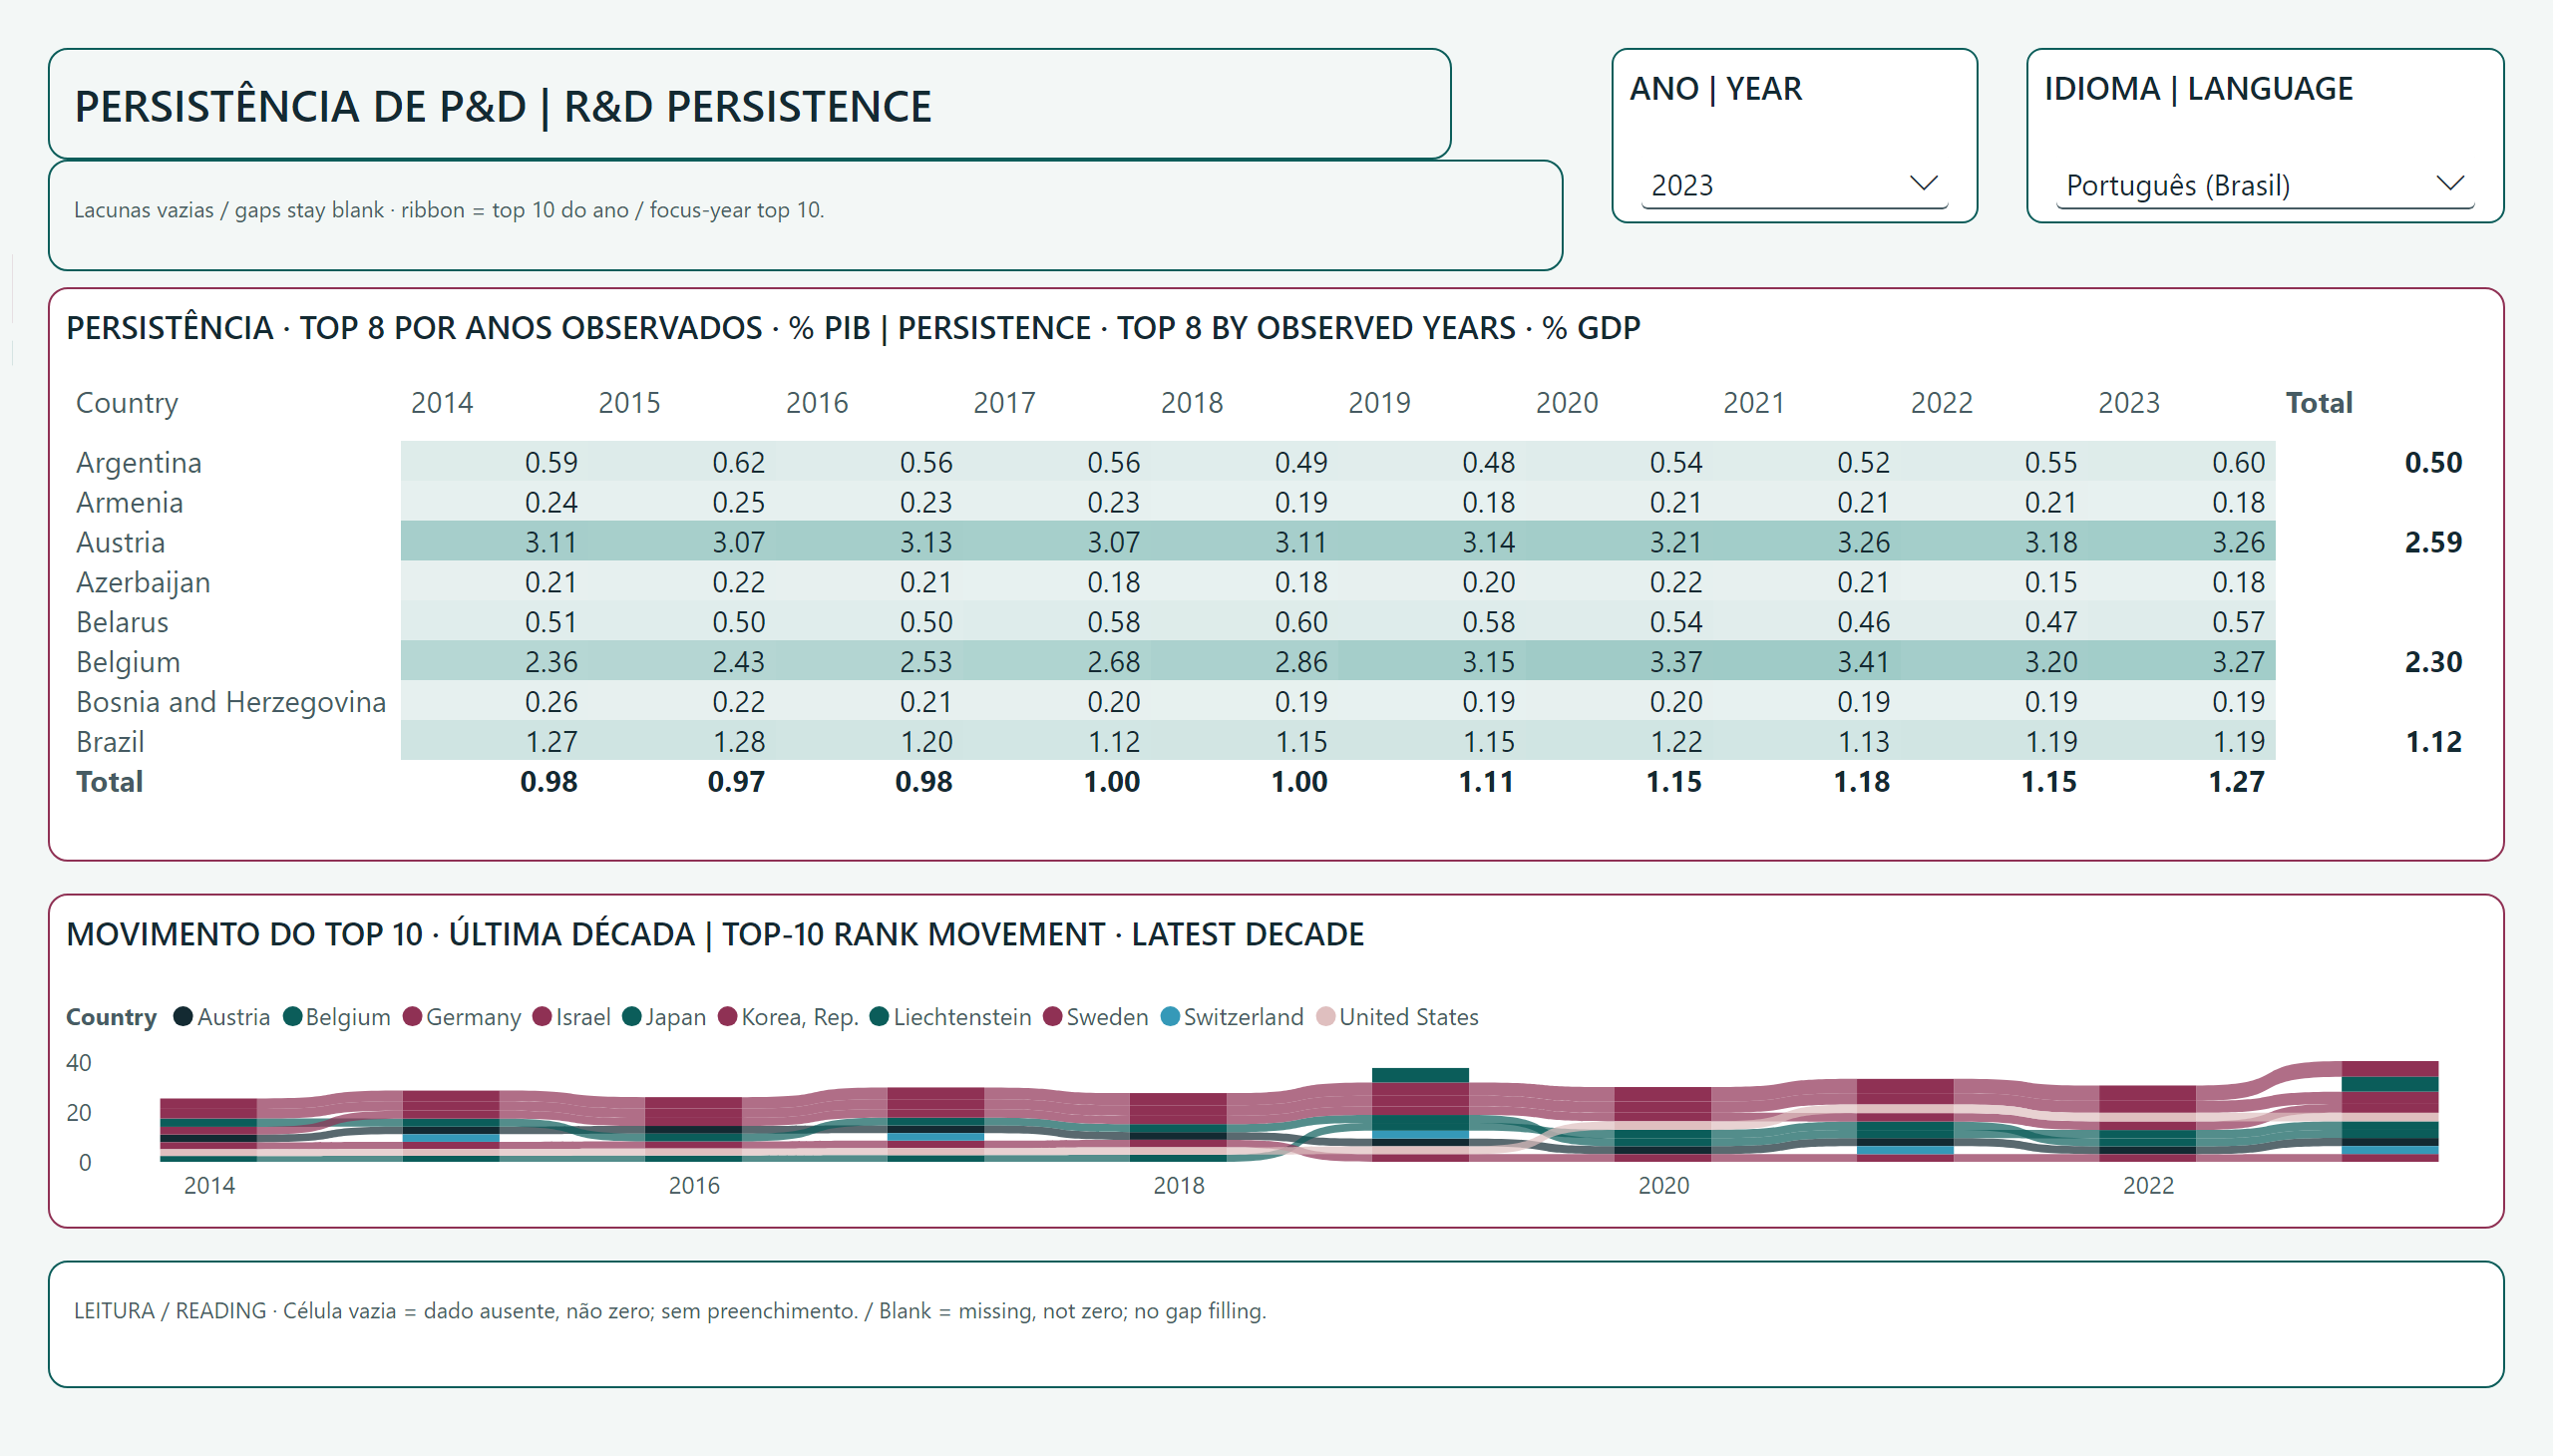
Task: Select the Japan legend marker
Action: point(631,1017)
